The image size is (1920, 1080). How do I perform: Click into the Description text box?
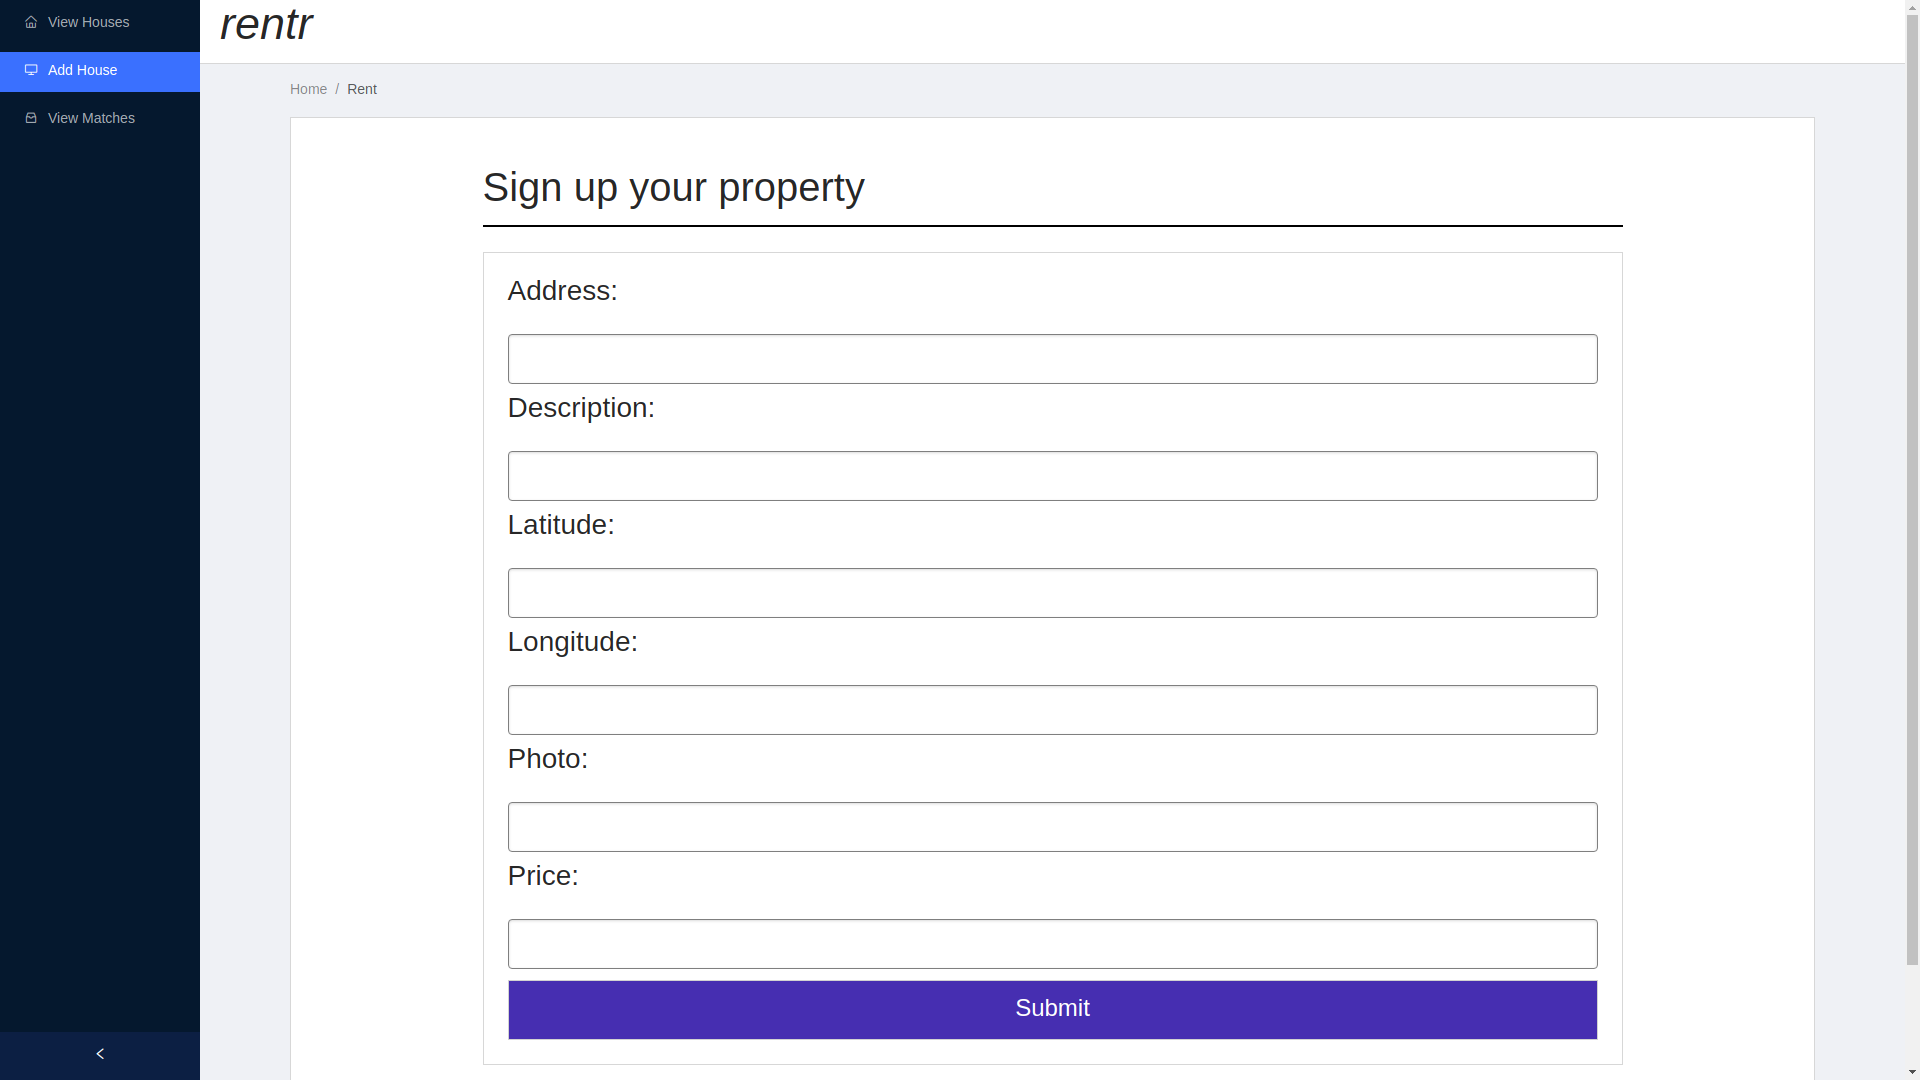pyautogui.click(x=1052, y=476)
